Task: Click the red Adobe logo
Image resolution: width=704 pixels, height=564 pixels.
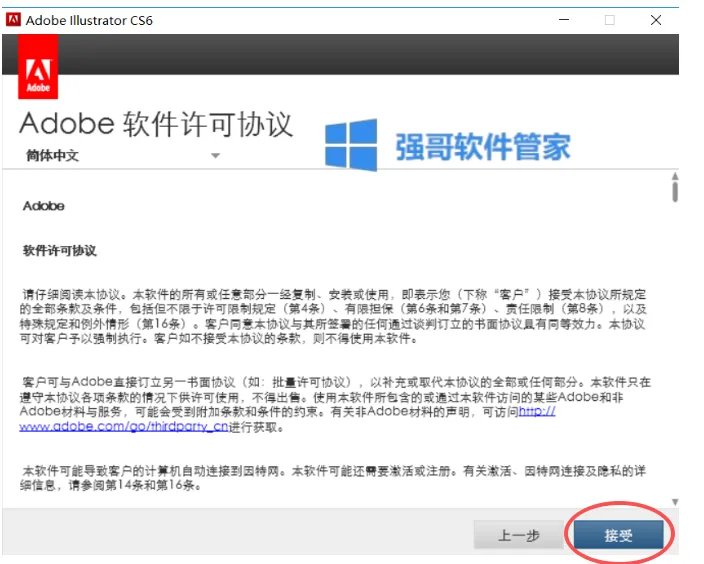Action: tap(38, 67)
